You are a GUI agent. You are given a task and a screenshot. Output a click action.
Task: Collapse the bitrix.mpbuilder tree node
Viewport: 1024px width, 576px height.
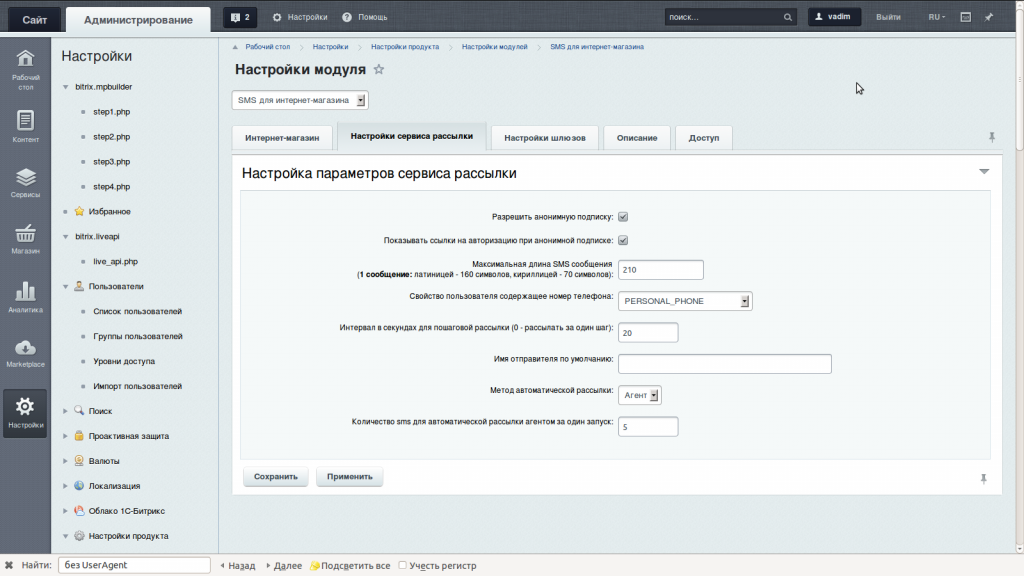click(x=65, y=87)
